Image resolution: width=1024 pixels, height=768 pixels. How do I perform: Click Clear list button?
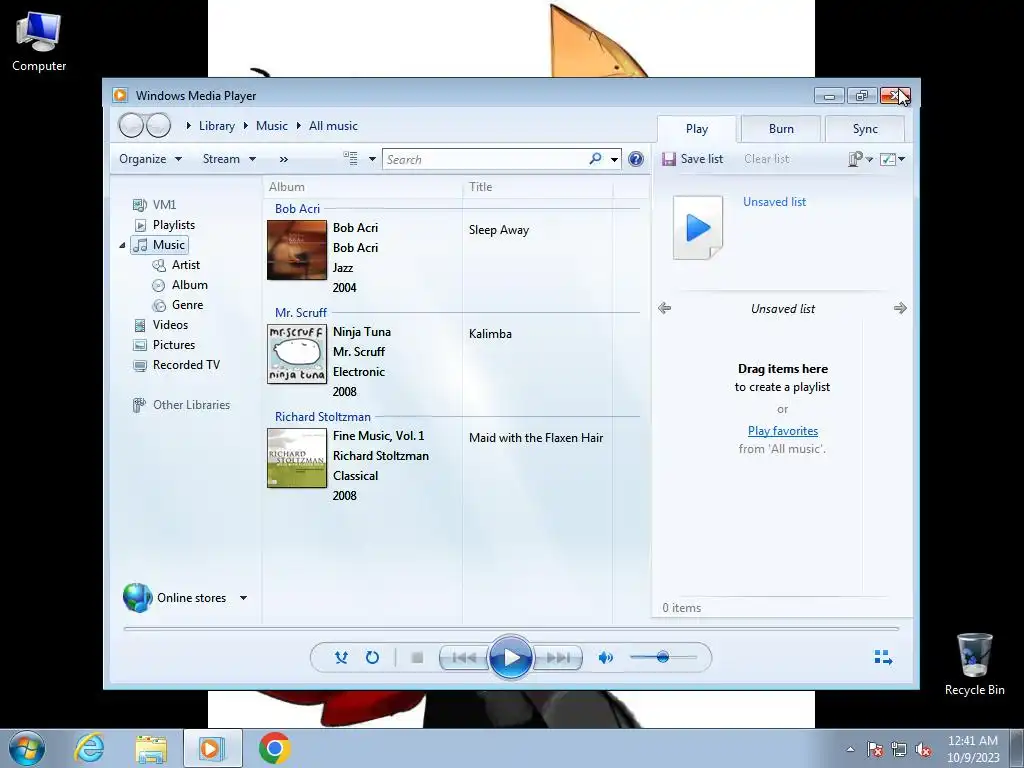[x=766, y=159]
